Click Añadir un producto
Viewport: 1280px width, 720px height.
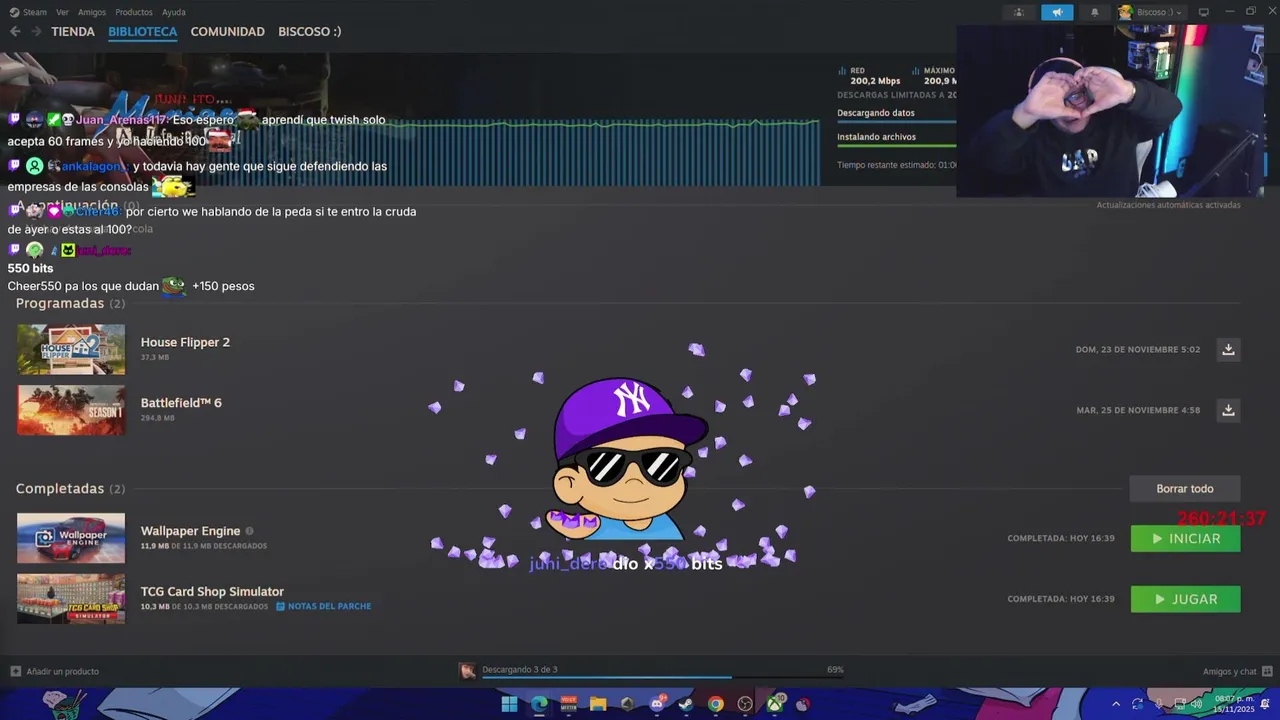pos(55,671)
